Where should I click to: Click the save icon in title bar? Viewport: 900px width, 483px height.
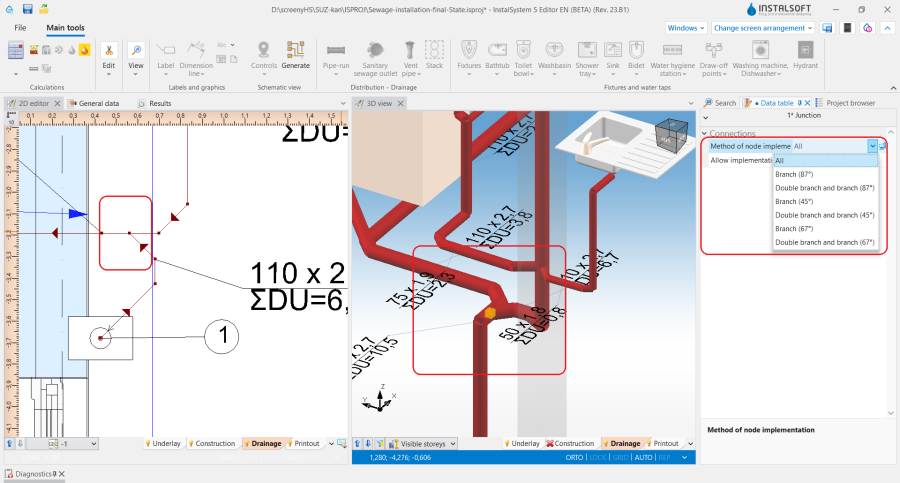pos(27,9)
